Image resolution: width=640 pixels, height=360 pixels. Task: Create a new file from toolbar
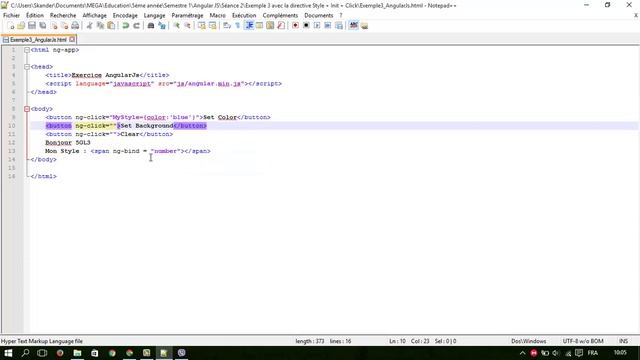pyautogui.click(x=11, y=26)
